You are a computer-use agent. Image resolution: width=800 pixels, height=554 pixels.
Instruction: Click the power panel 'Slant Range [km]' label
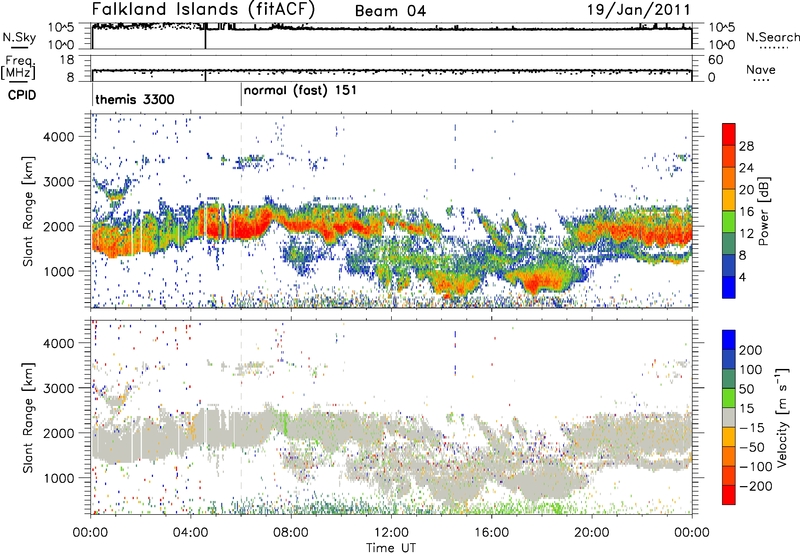(x=28, y=211)
